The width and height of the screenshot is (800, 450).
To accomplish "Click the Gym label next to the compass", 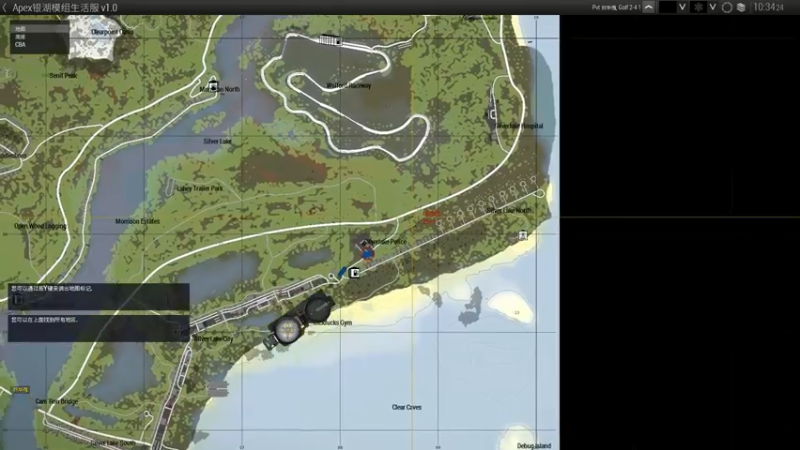I will click(332, 322).
